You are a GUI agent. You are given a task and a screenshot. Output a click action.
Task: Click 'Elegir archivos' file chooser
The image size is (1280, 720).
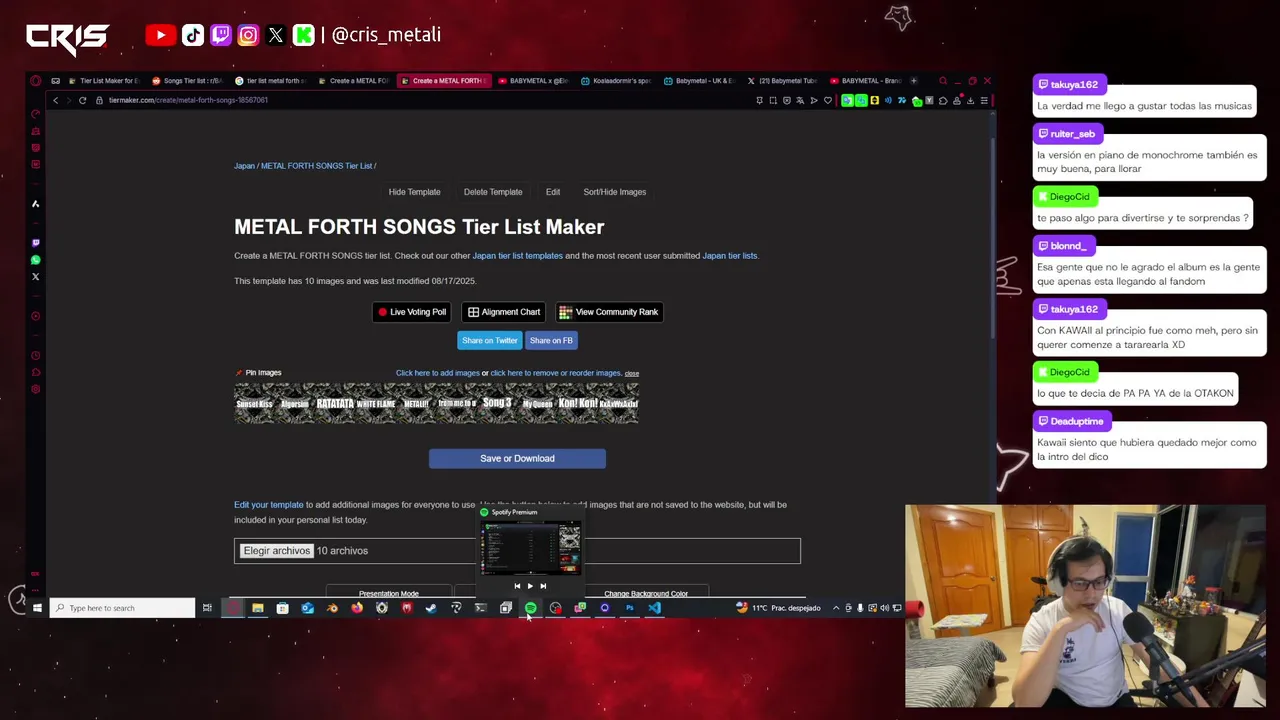tap(277, 551)
